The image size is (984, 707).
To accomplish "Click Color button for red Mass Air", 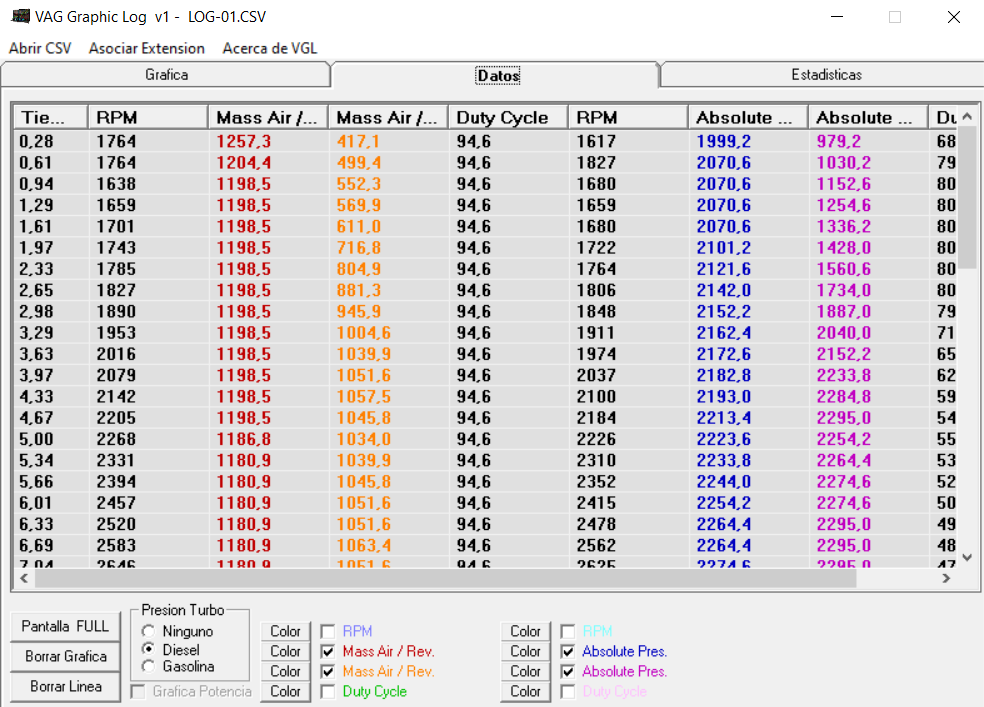I will [x=286, y=651].
